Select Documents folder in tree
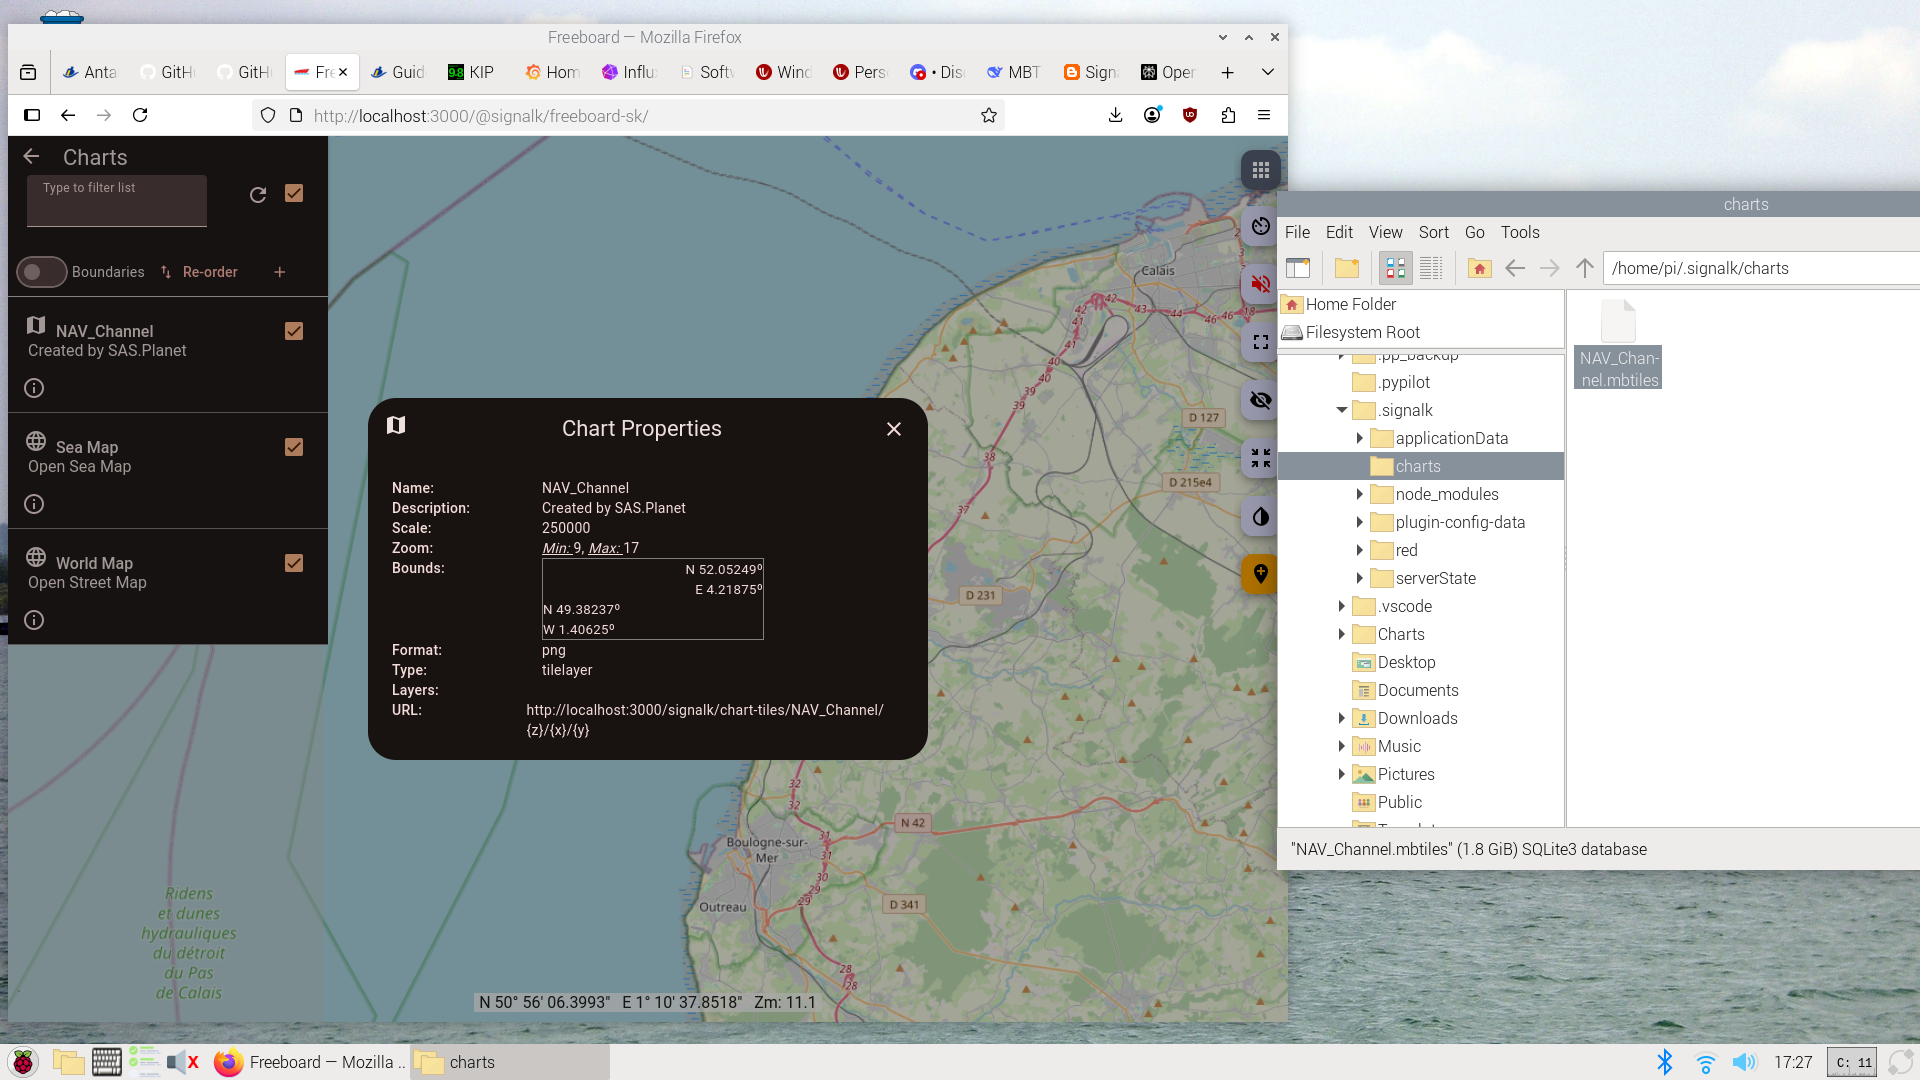This screenshot has width=1920, height=1080. click(1405, 690)
